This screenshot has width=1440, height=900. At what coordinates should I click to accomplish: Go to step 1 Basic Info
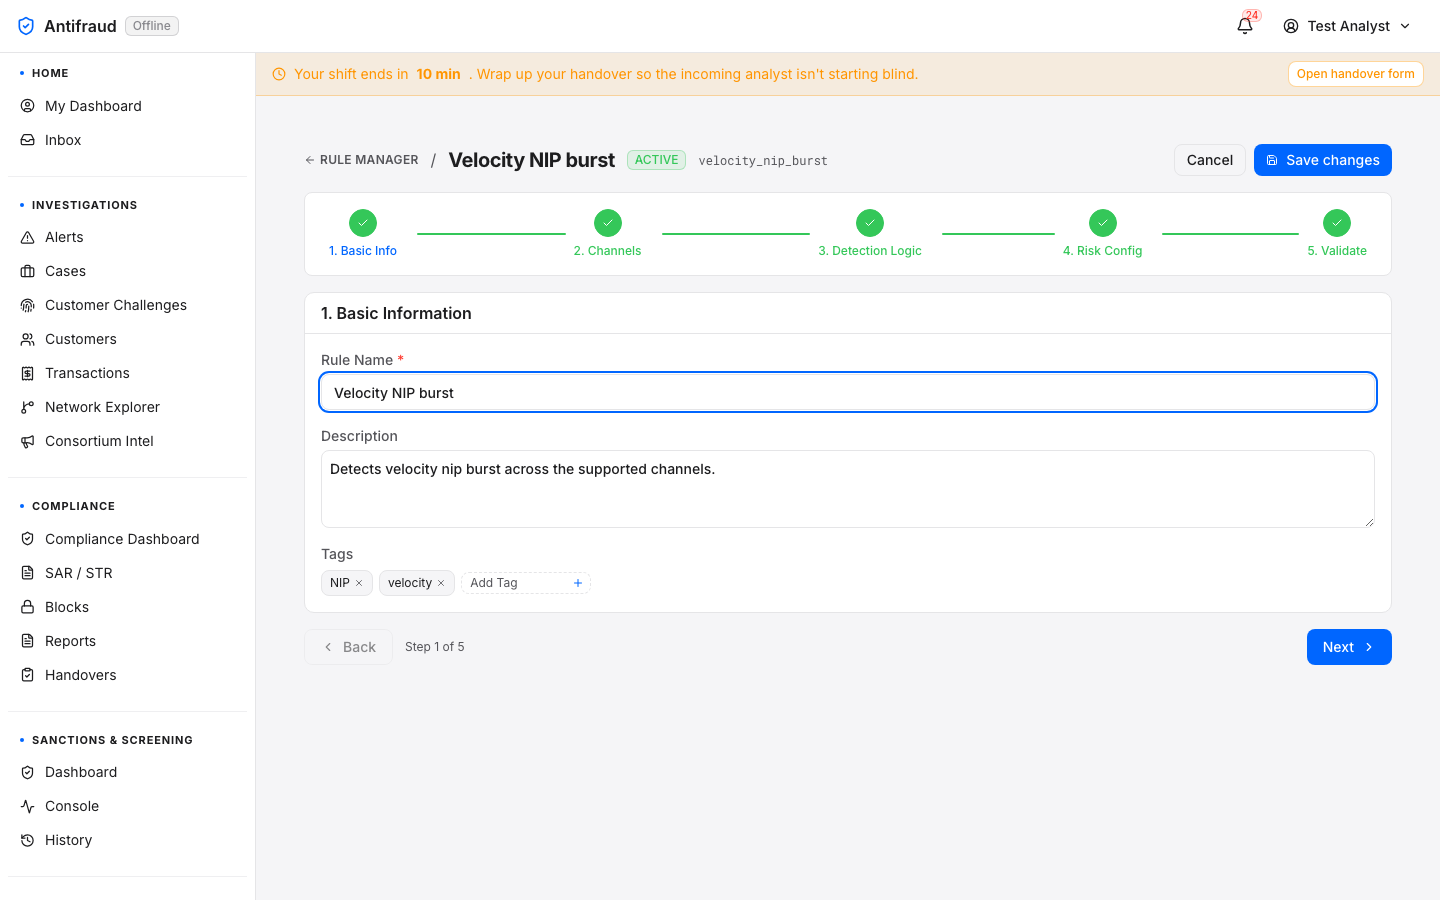pyautogui.click(x=363, y=234)
